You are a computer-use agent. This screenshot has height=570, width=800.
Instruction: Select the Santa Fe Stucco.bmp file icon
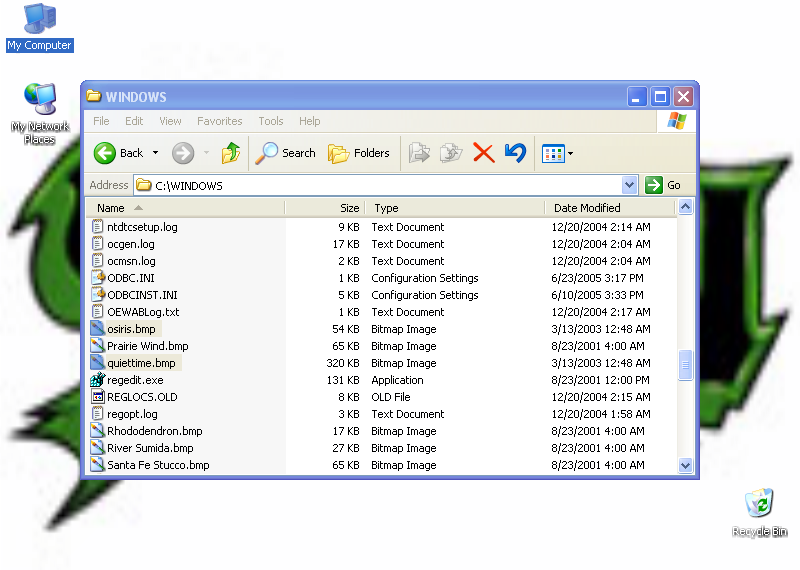(x=97, y=464)
